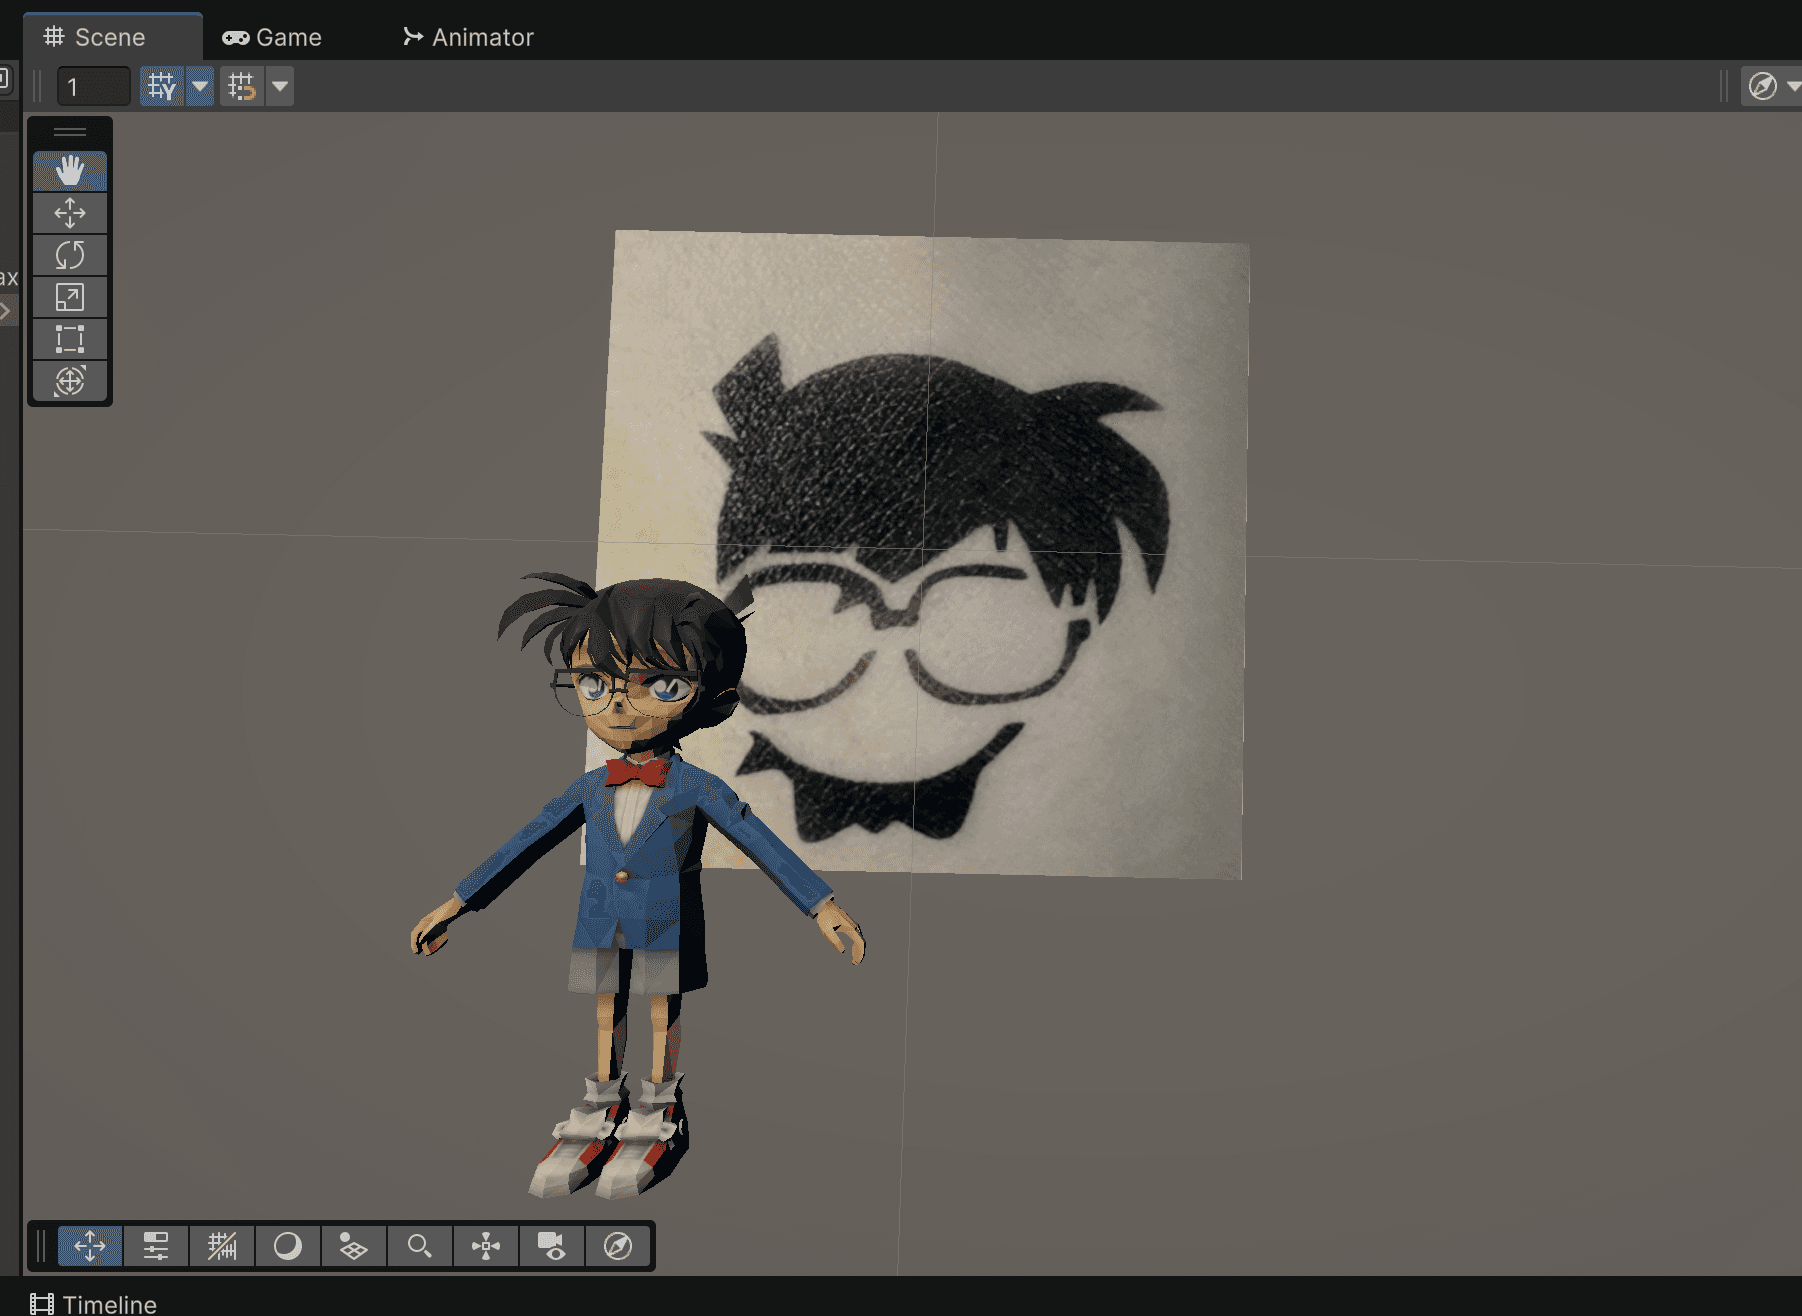1802x1316 pixels.
Task: Select the Hand (view) tool
Action: (x=70, y=171)
